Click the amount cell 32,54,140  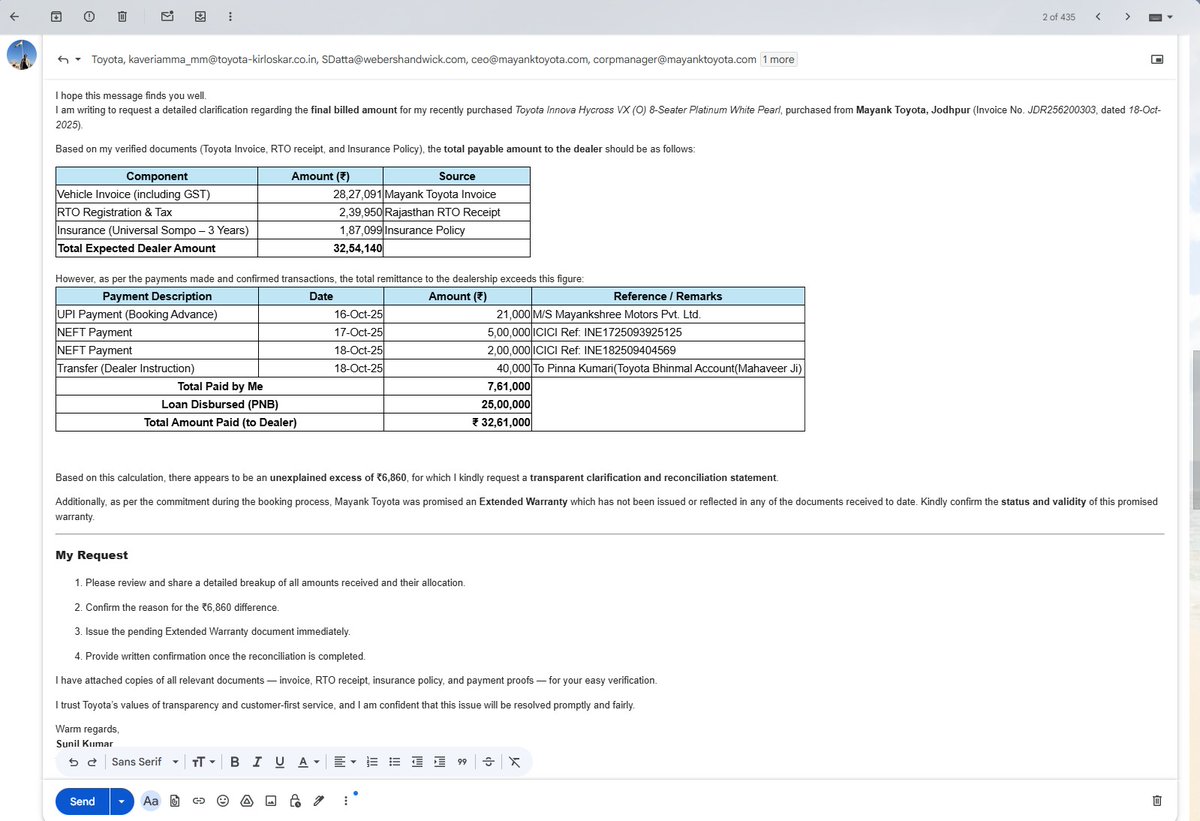point(320,248)
